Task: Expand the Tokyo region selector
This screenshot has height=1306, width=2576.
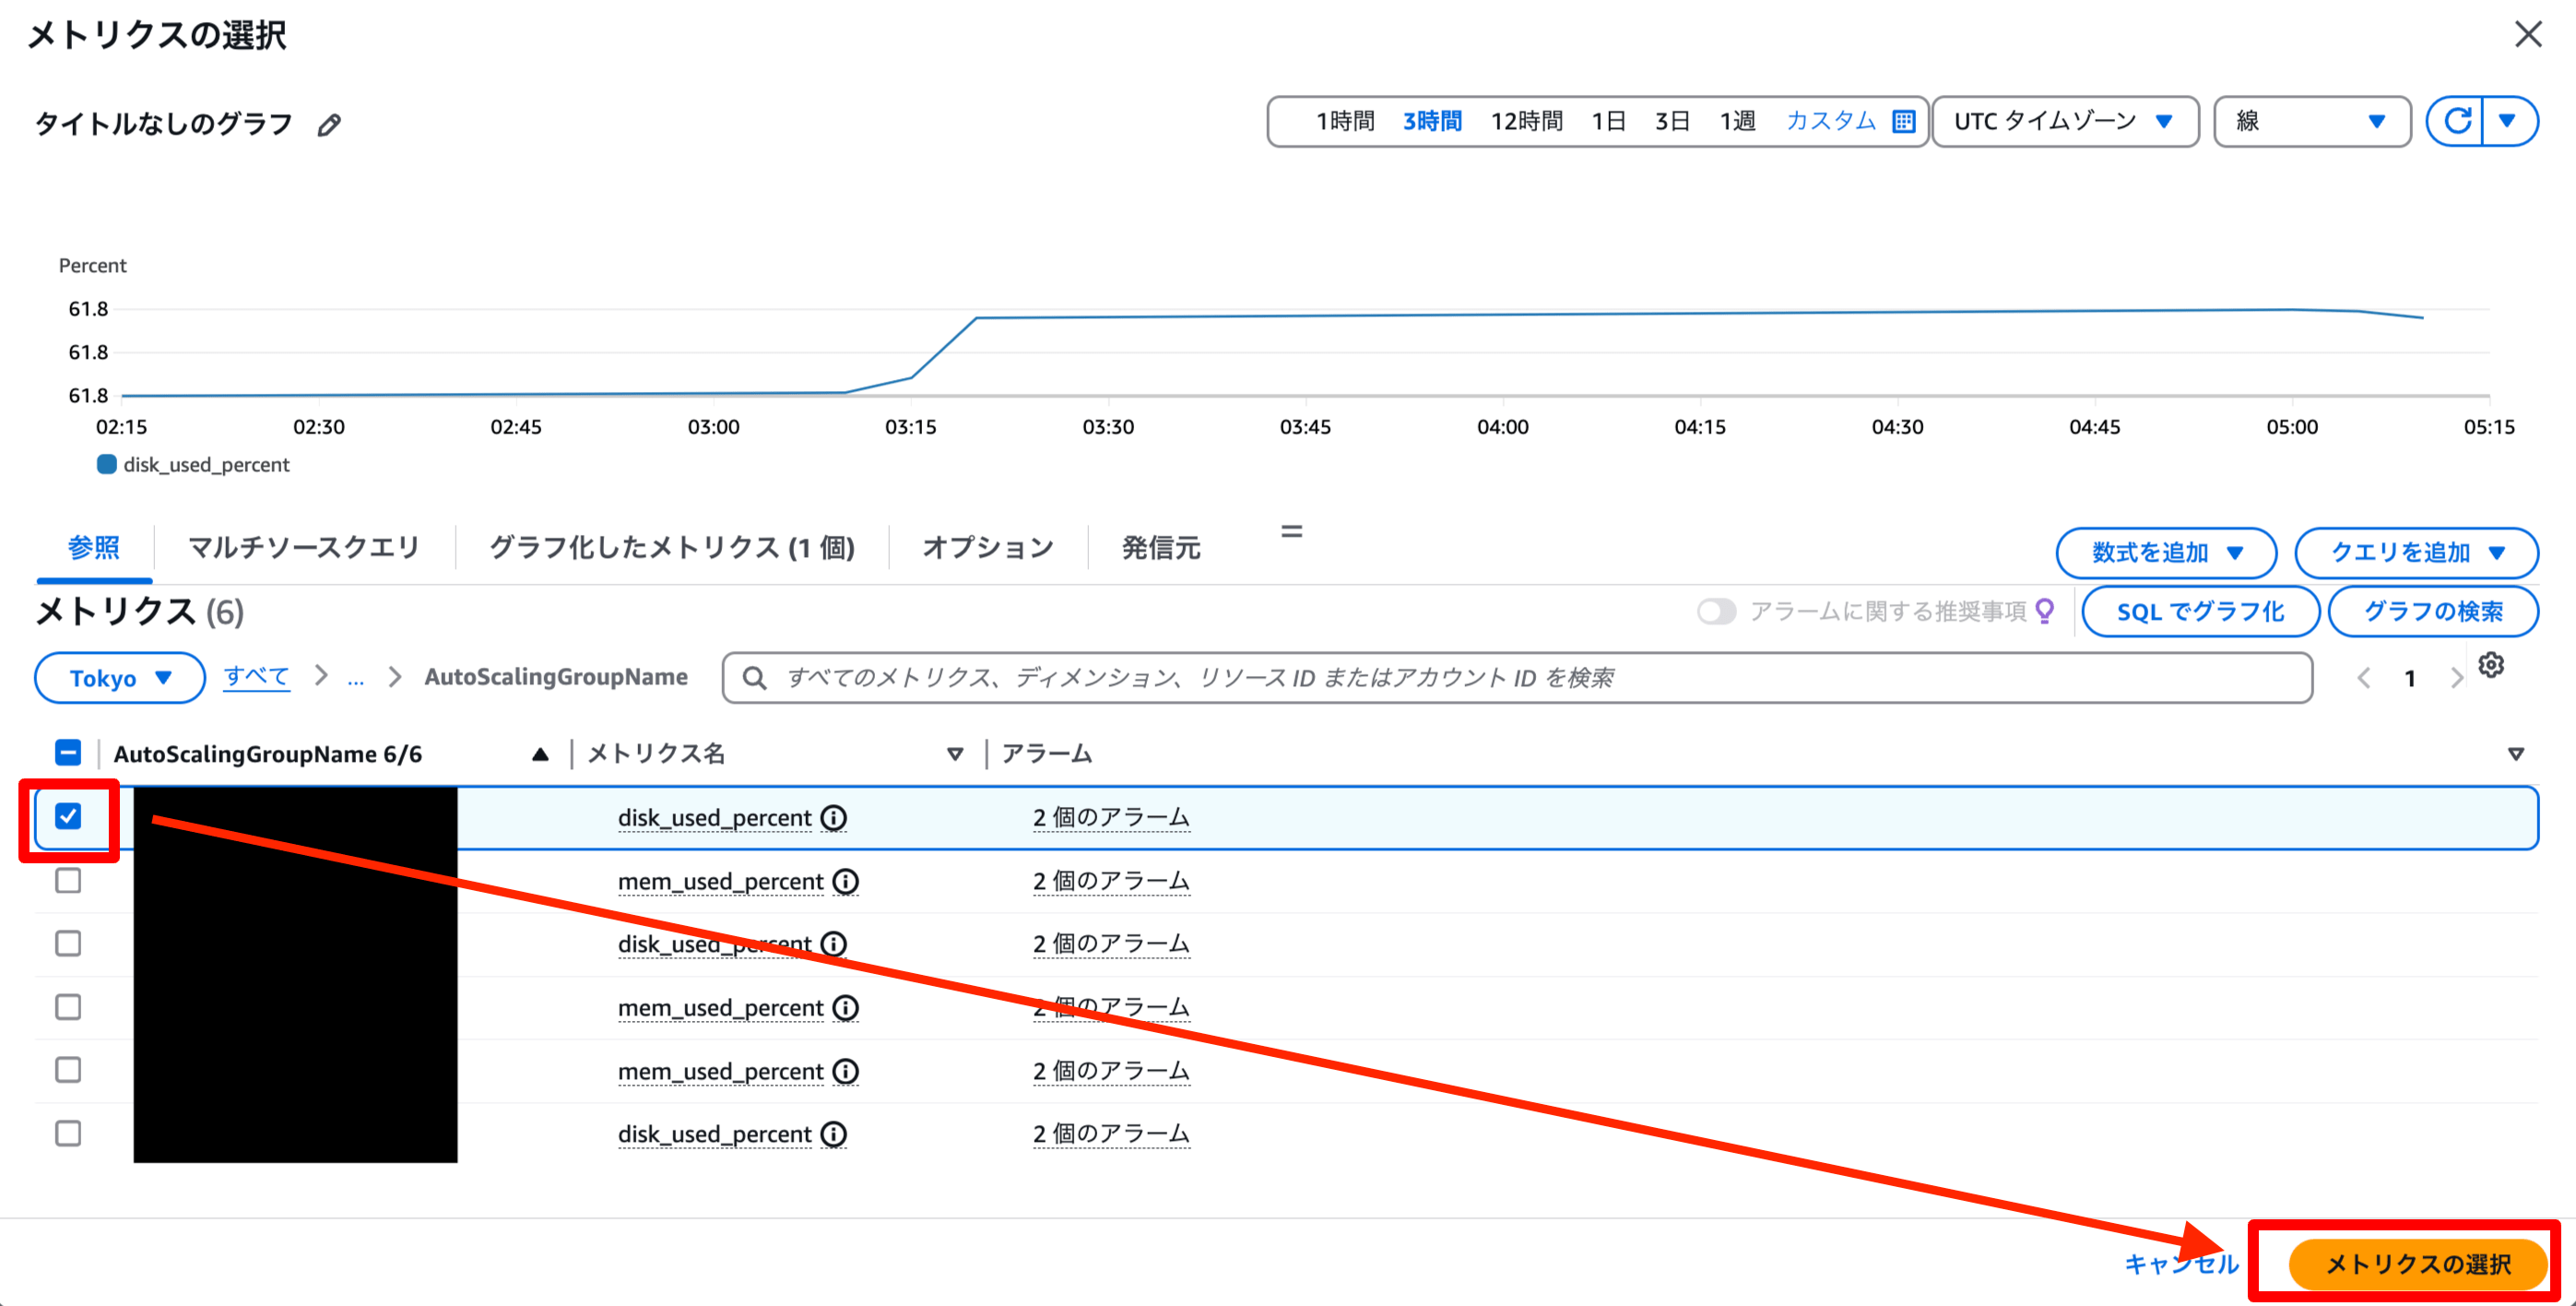Action: click(x=120, y=678)
